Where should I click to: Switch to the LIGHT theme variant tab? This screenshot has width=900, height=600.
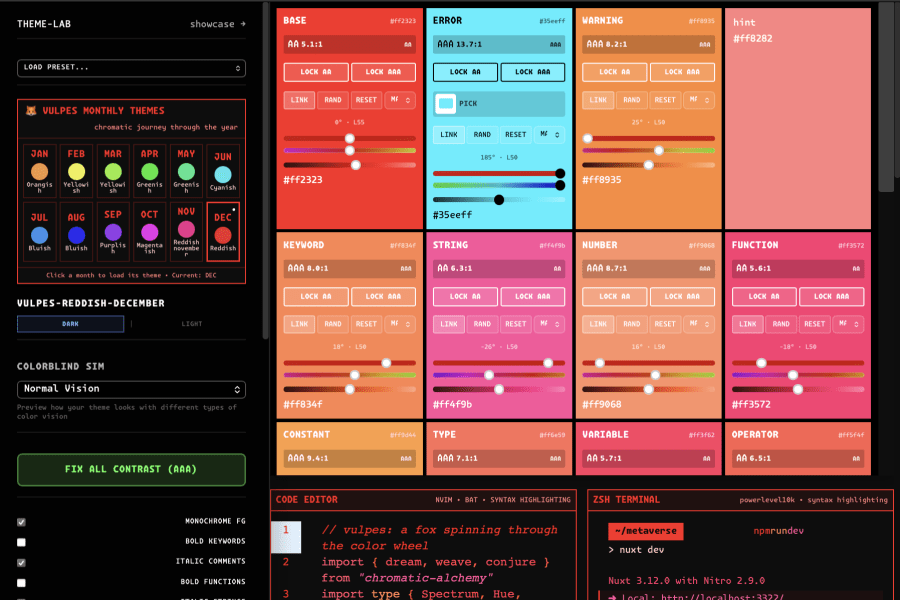point(192,324)
